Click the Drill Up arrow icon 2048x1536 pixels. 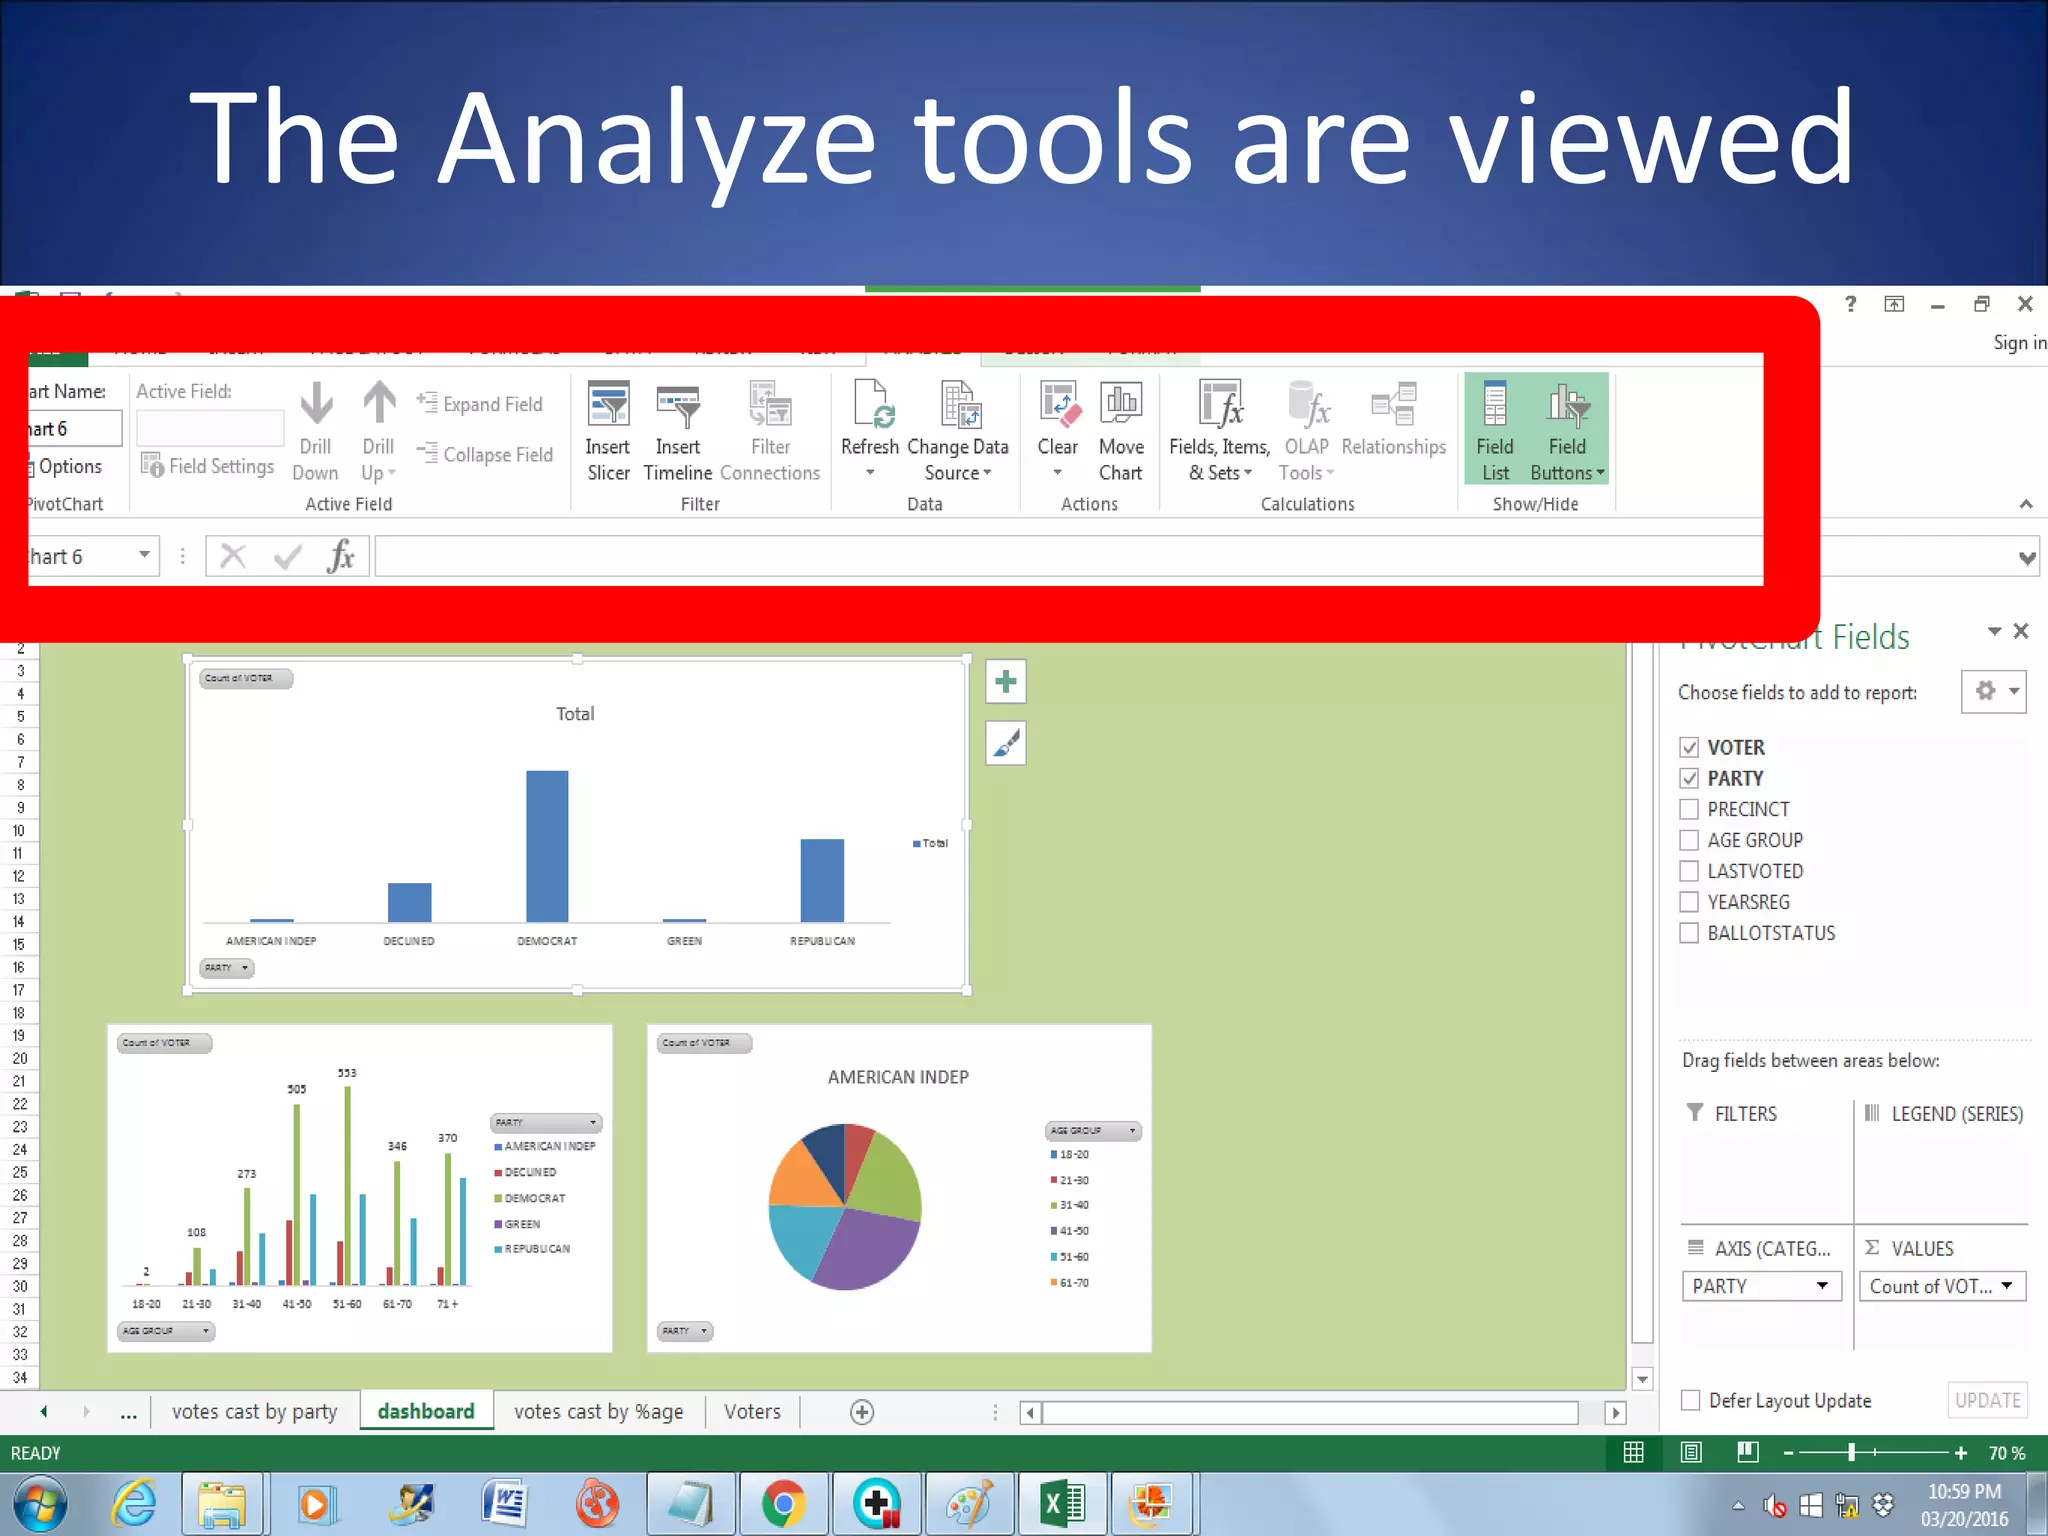379,403
